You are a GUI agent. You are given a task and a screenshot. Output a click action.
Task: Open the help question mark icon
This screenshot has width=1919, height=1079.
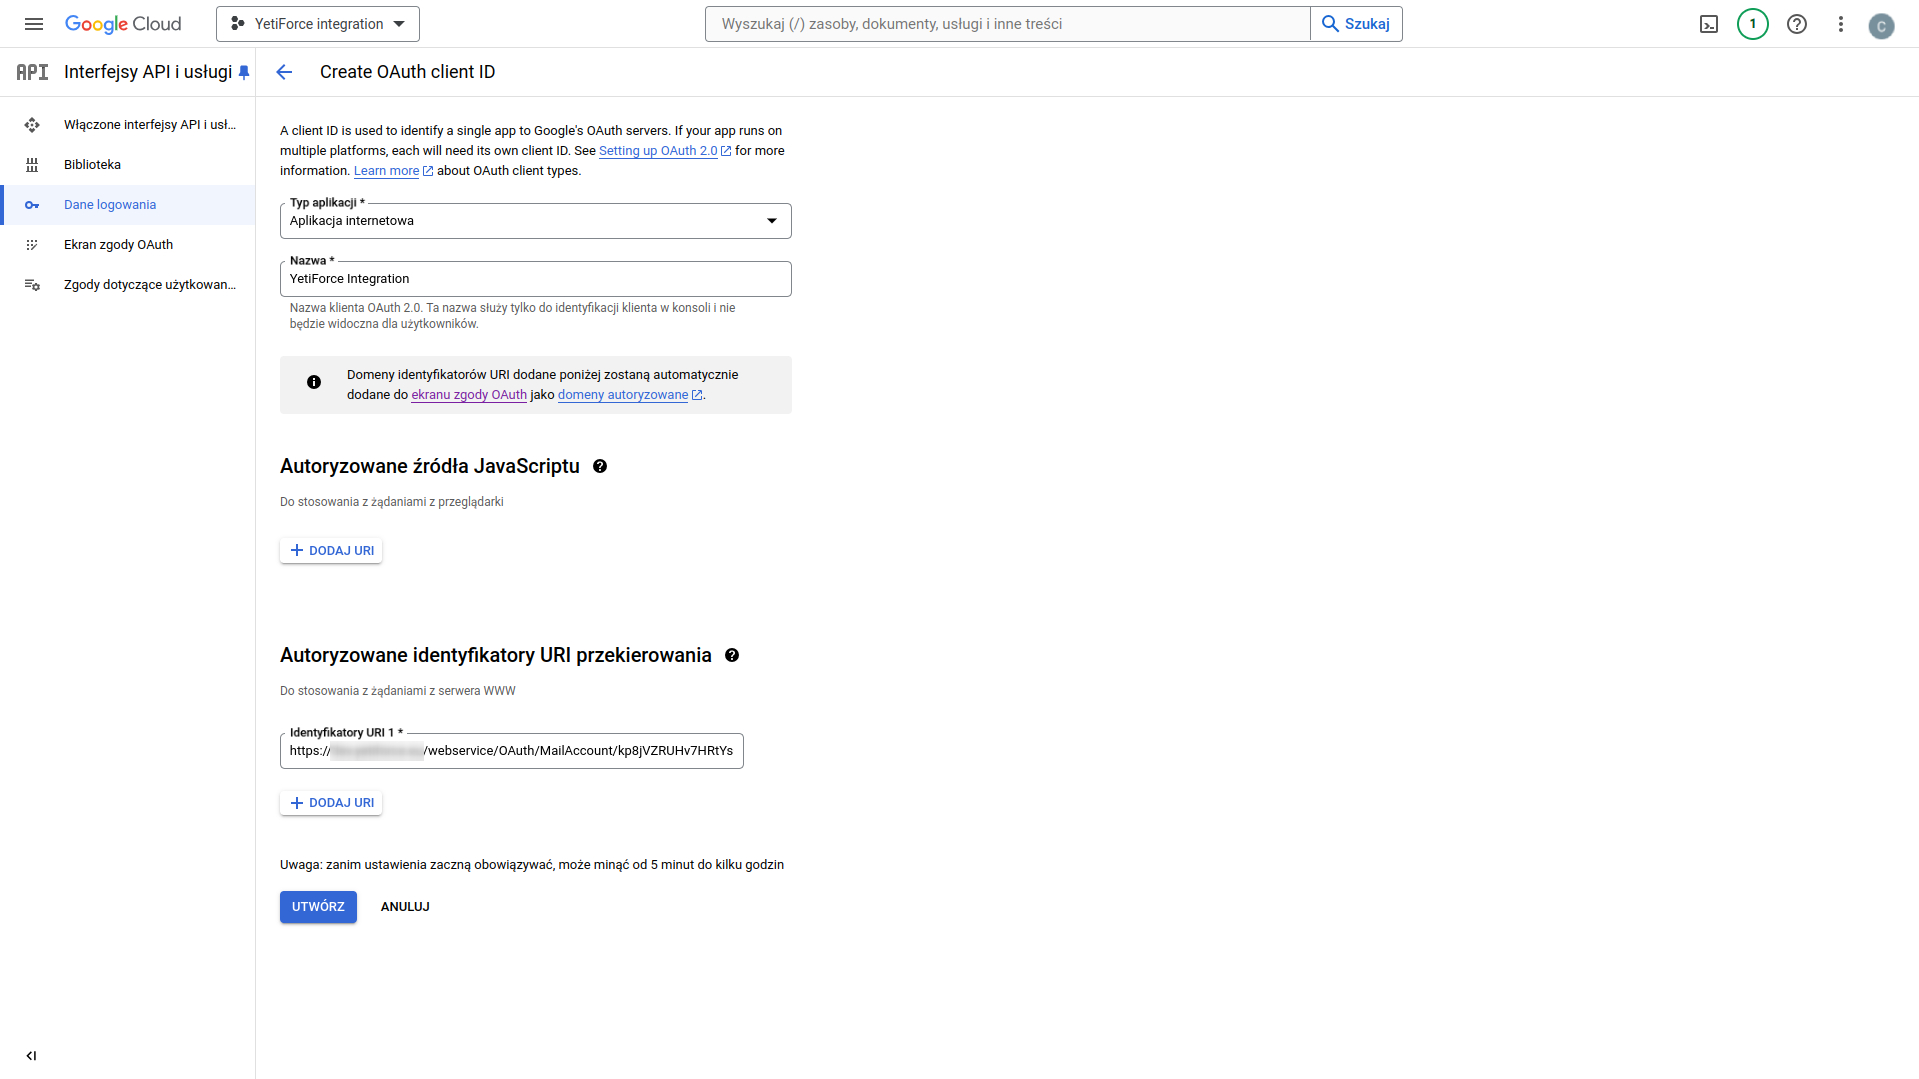click(1797, 24)
